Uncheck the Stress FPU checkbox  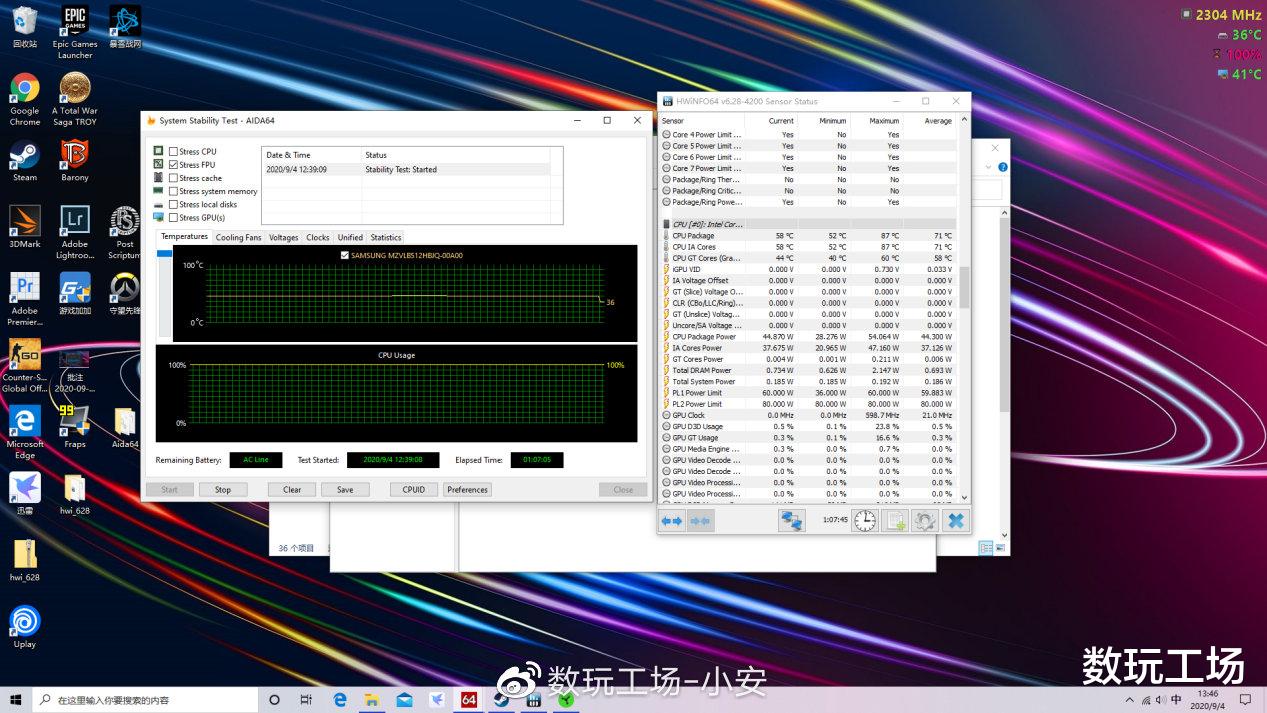click(174, 165)
